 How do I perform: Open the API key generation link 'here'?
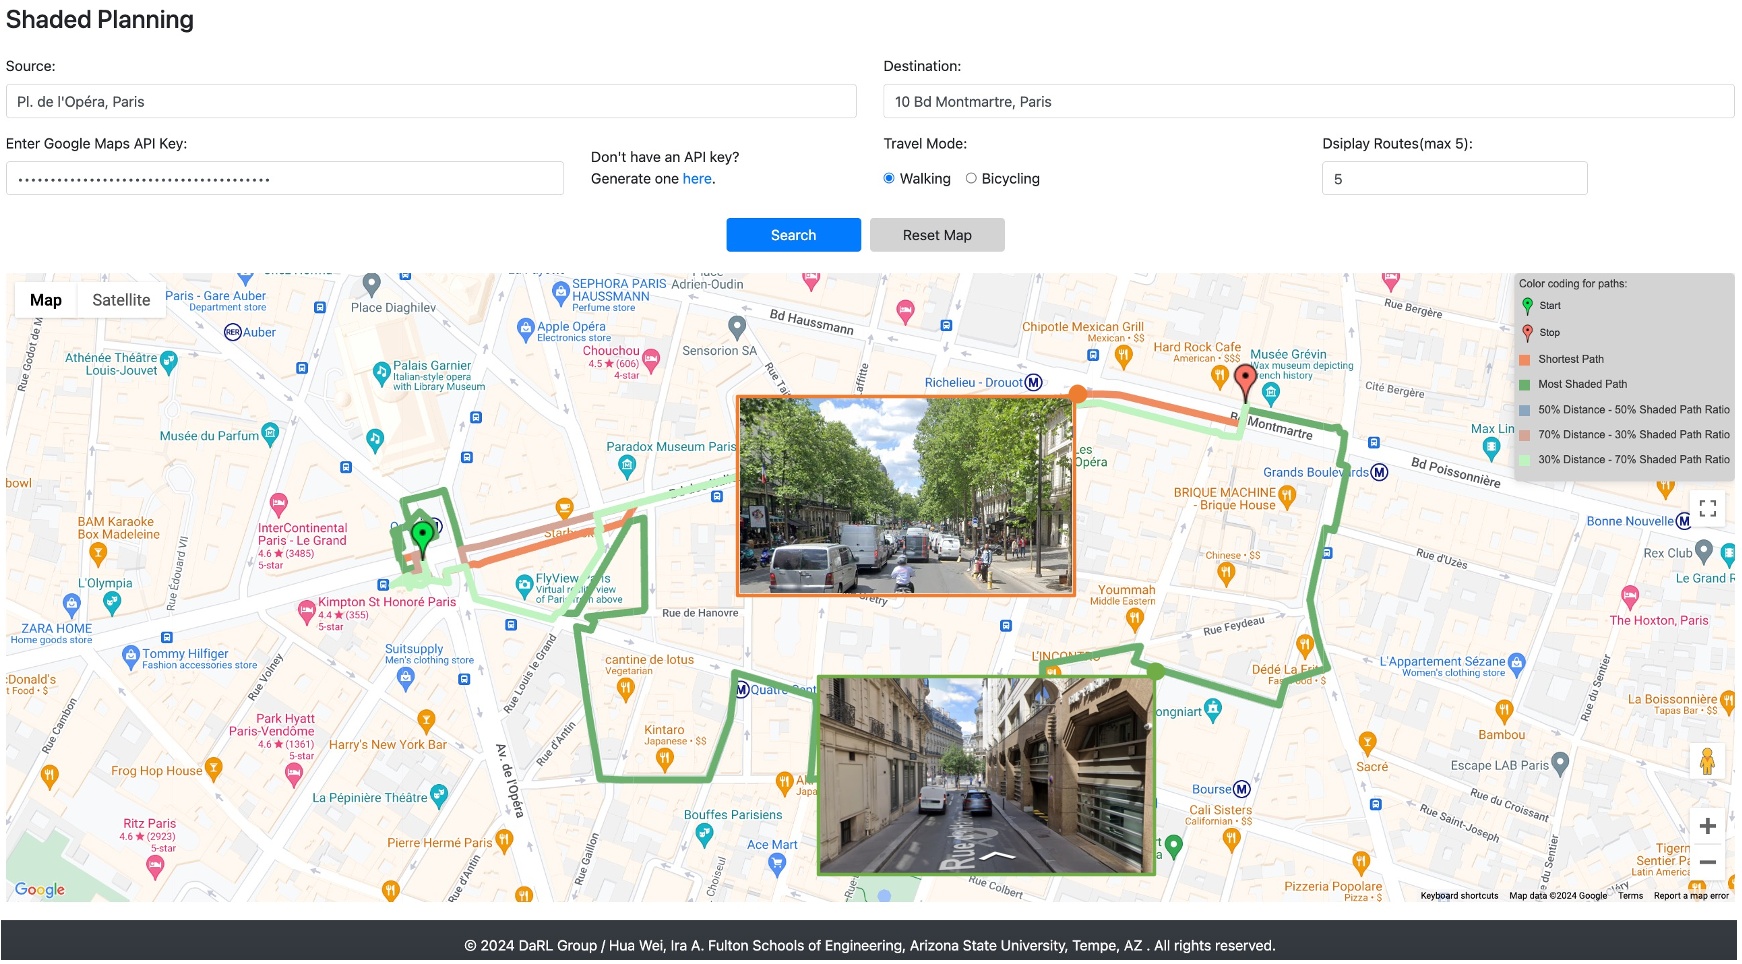coord(696,178)
